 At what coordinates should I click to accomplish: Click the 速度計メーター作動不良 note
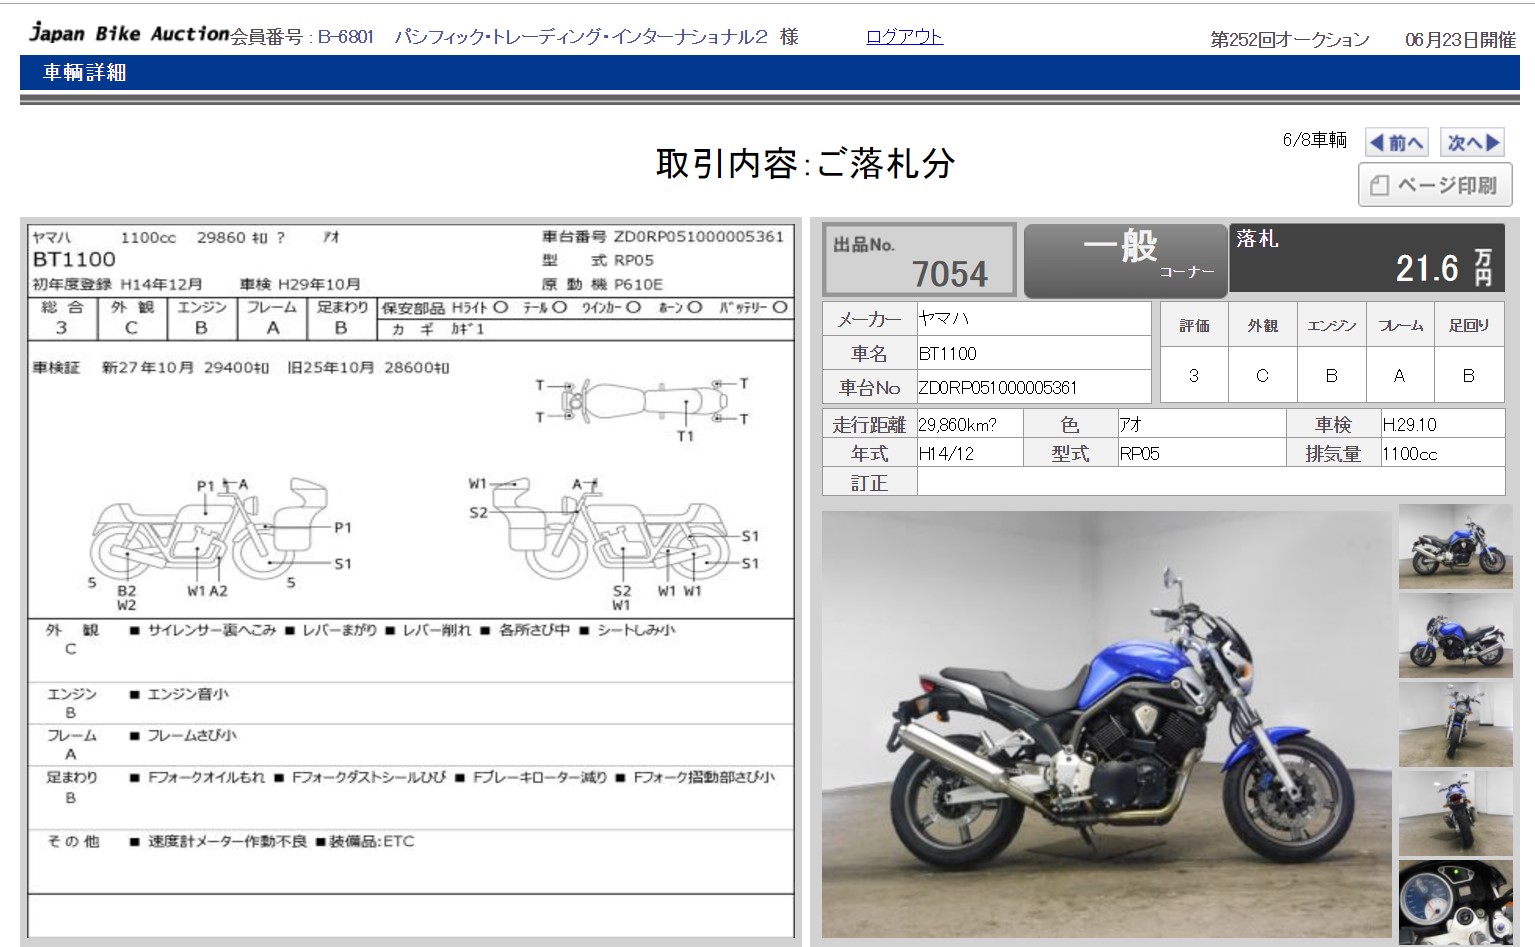pyautogui.click(x=227, y=841)
